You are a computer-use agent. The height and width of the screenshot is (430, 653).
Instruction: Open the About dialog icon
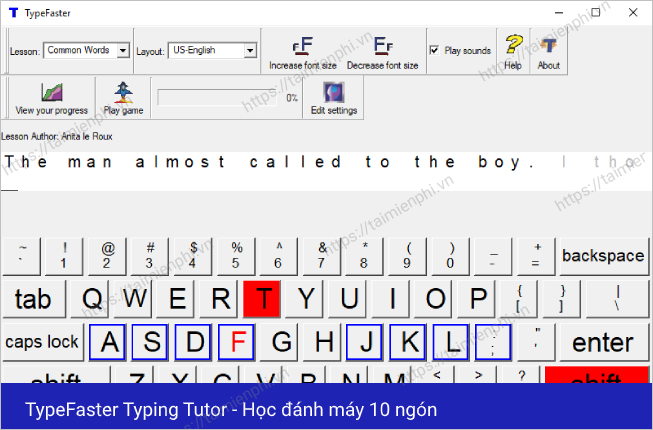pos(548,45)
